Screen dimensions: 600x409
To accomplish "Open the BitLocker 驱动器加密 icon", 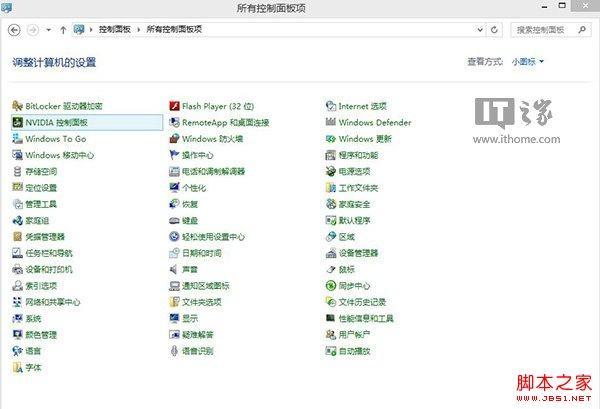I will click(17, 106).
